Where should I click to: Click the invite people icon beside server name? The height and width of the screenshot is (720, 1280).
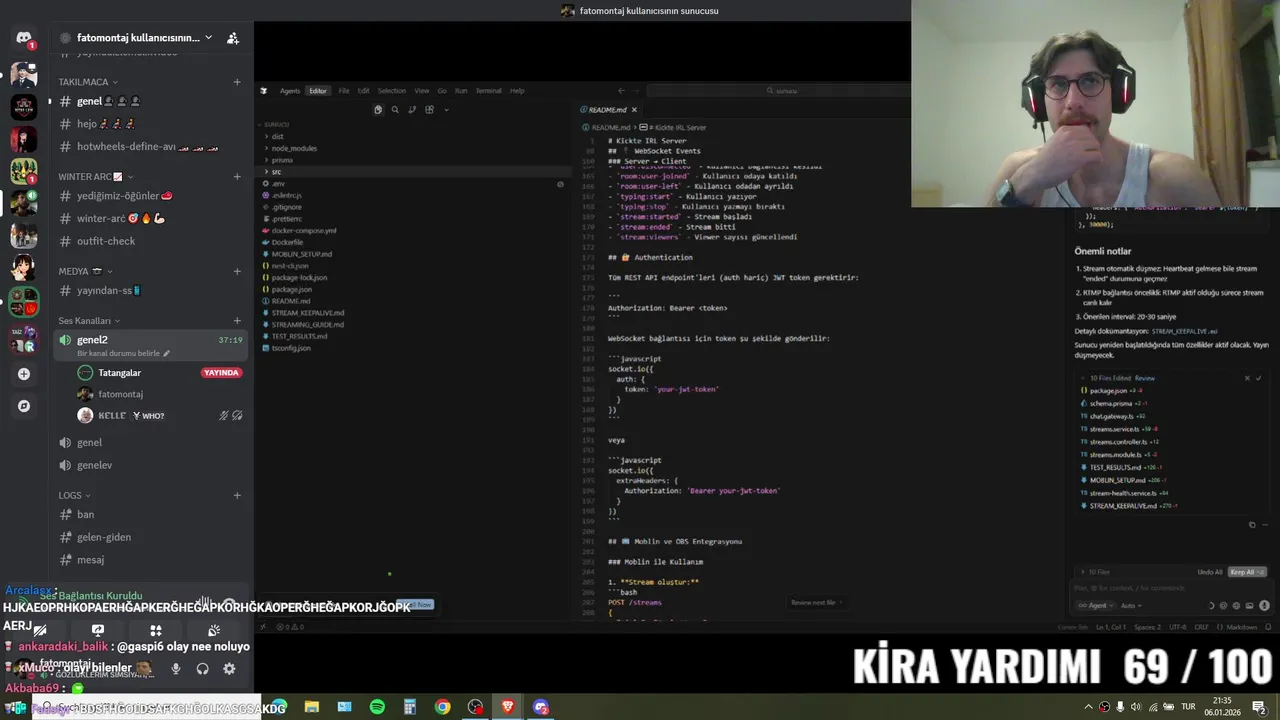[232, 38]
